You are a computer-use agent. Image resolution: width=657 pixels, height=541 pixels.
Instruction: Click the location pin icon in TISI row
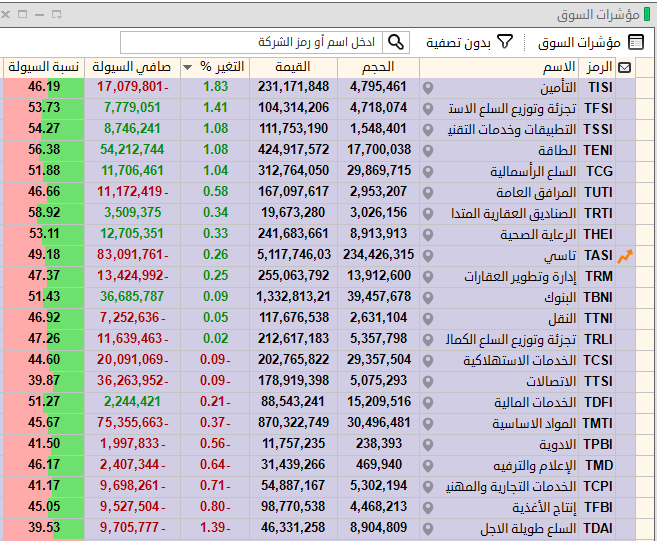[x=427, y=88]
